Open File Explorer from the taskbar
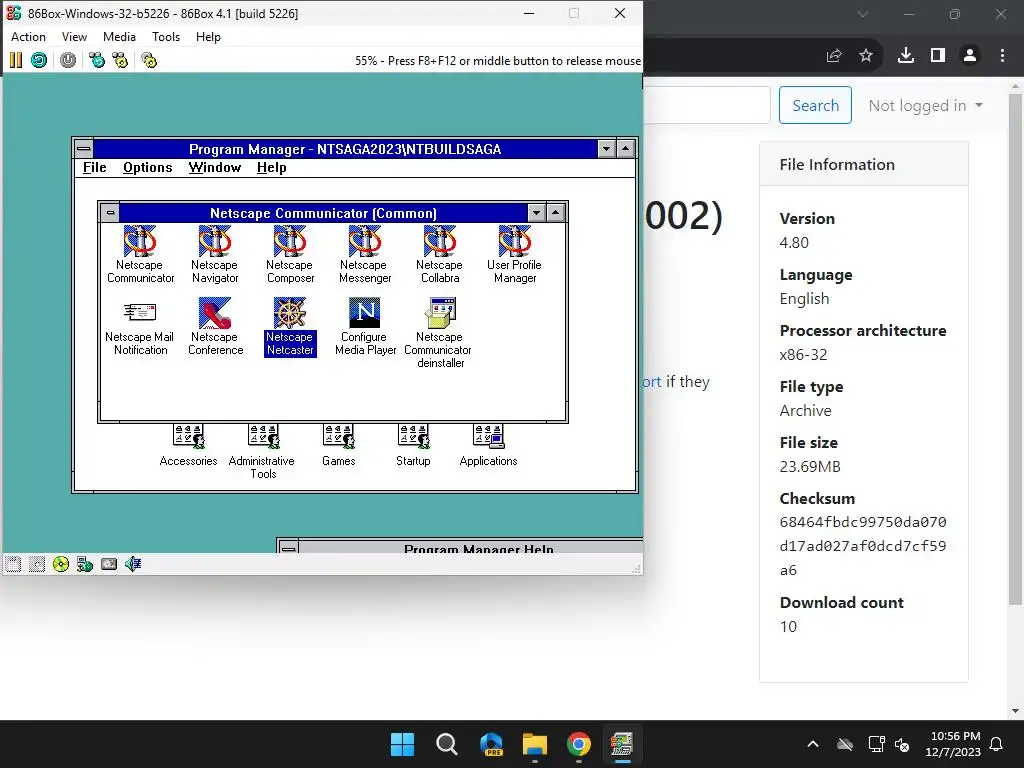Image resolution: width=1024 pixels, height=768 pixels. point(535,744)
